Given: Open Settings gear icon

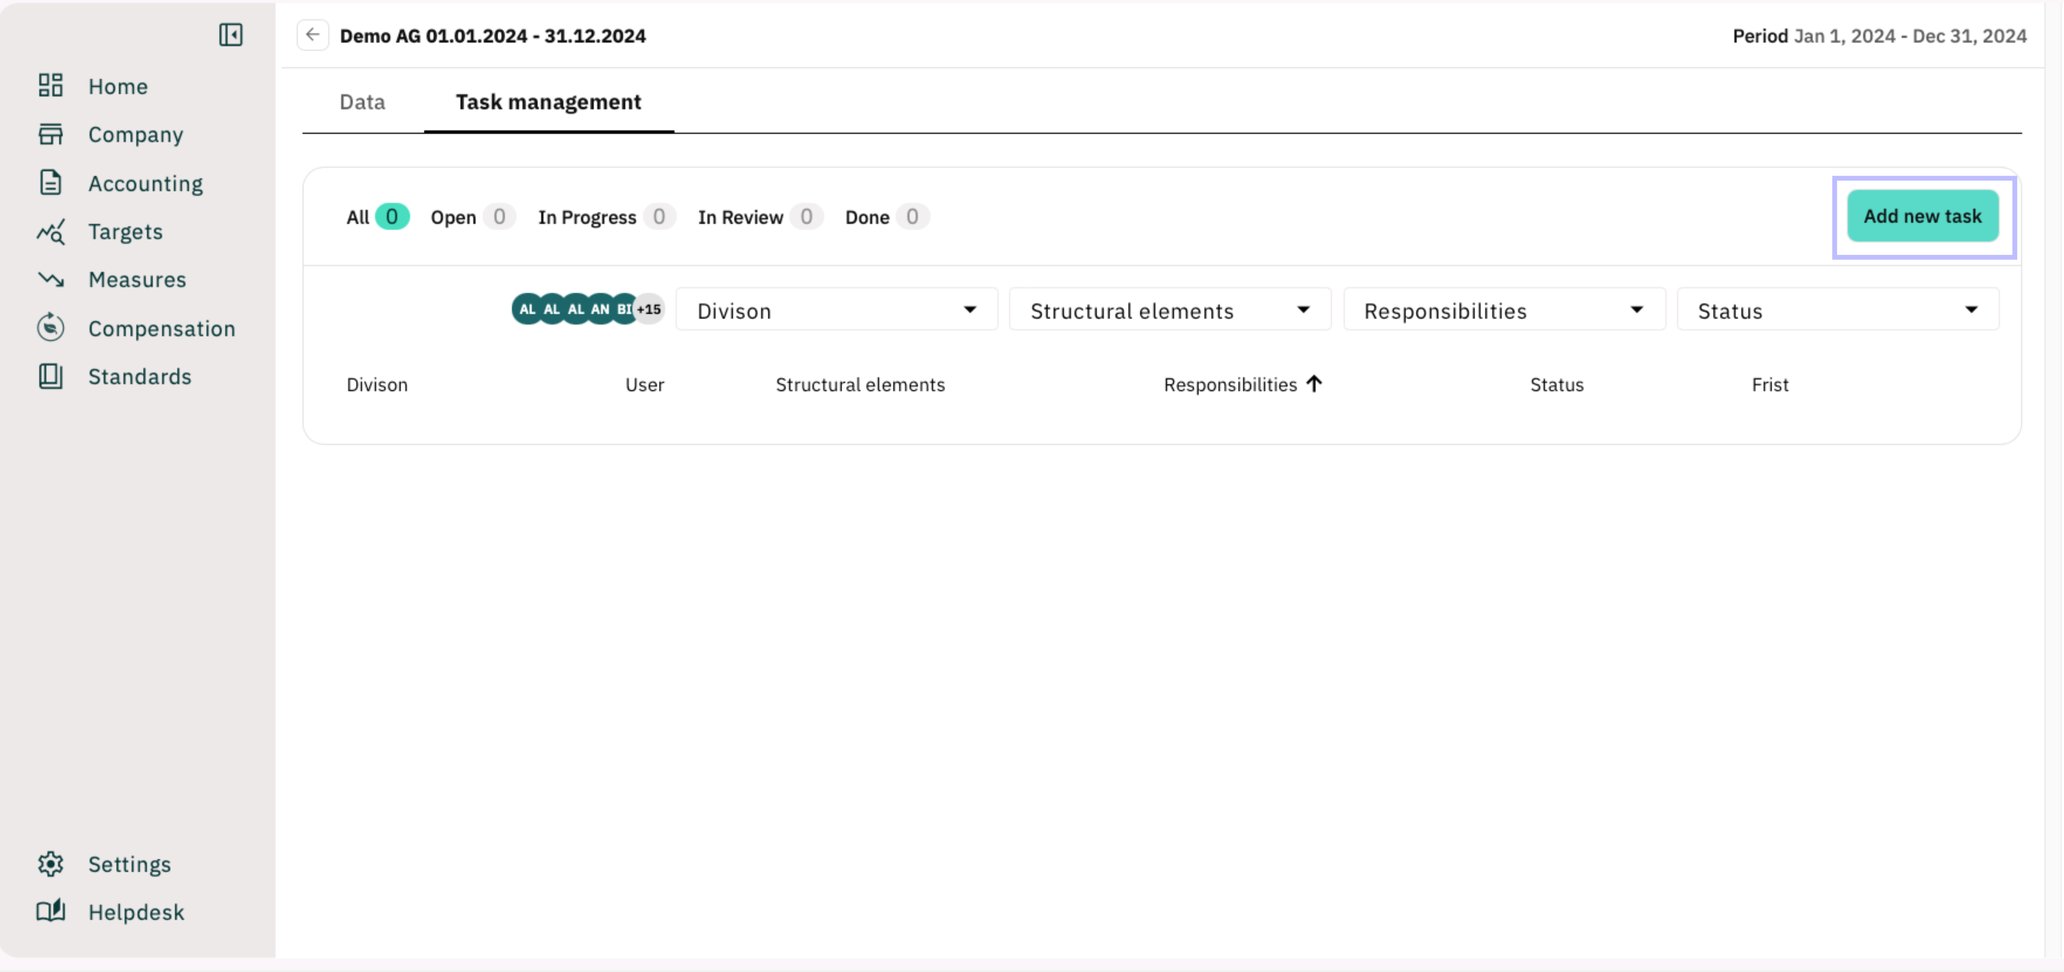Looking at the screenshot, I should [50, 864].
